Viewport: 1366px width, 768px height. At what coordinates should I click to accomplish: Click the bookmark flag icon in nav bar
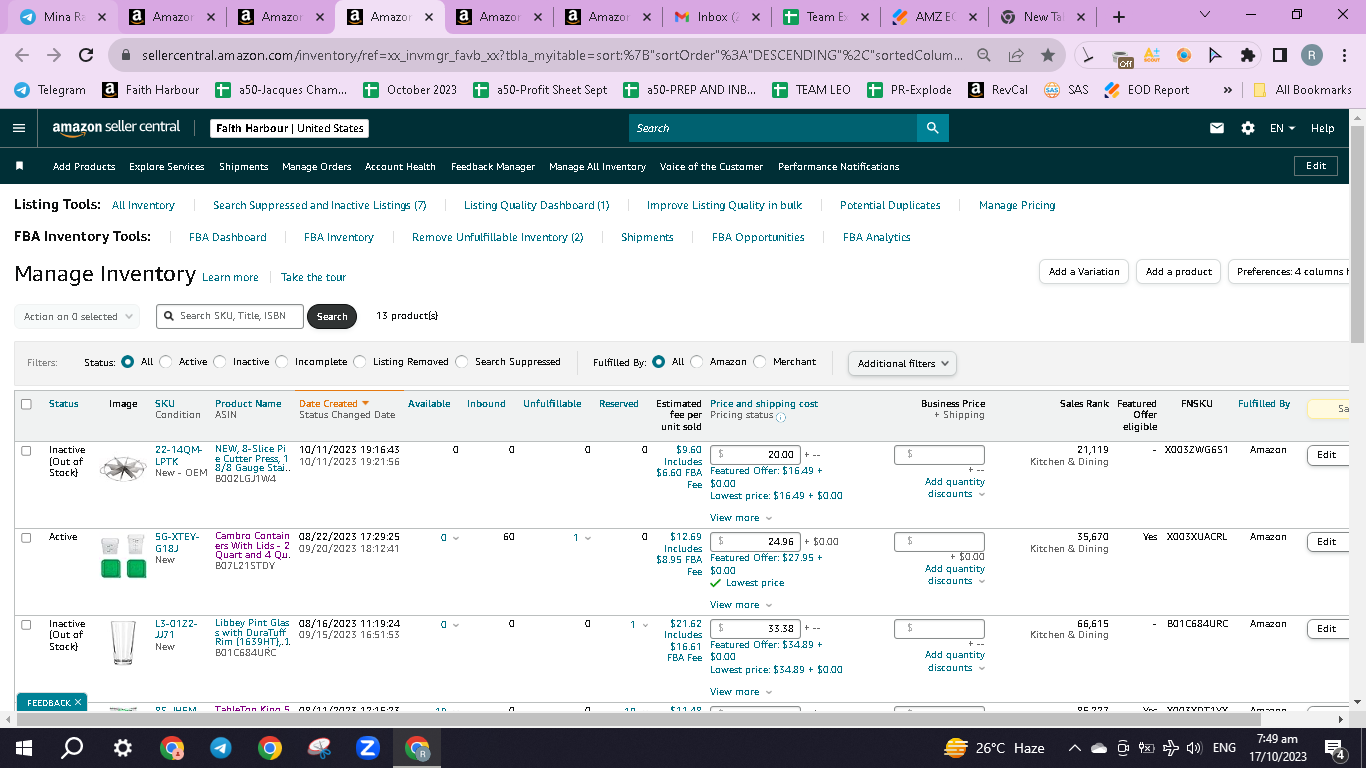(19, 166)
